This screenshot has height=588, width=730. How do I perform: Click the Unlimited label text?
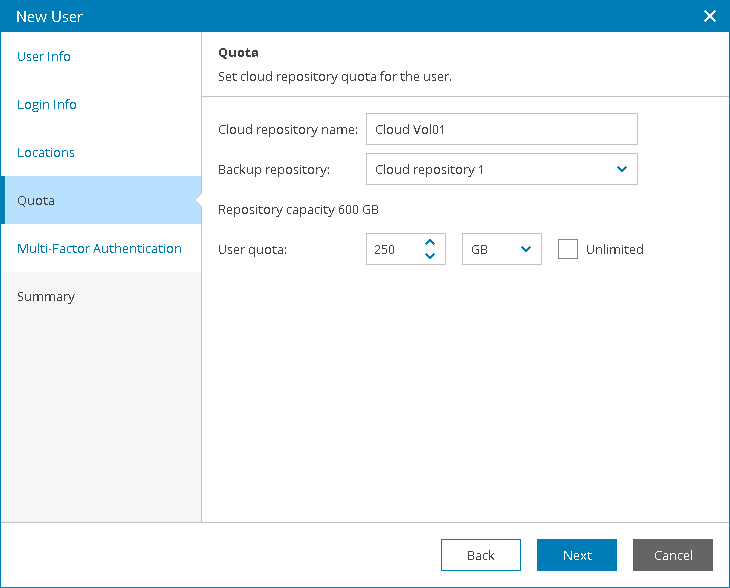pyautogui.click(x=615, y=250)
